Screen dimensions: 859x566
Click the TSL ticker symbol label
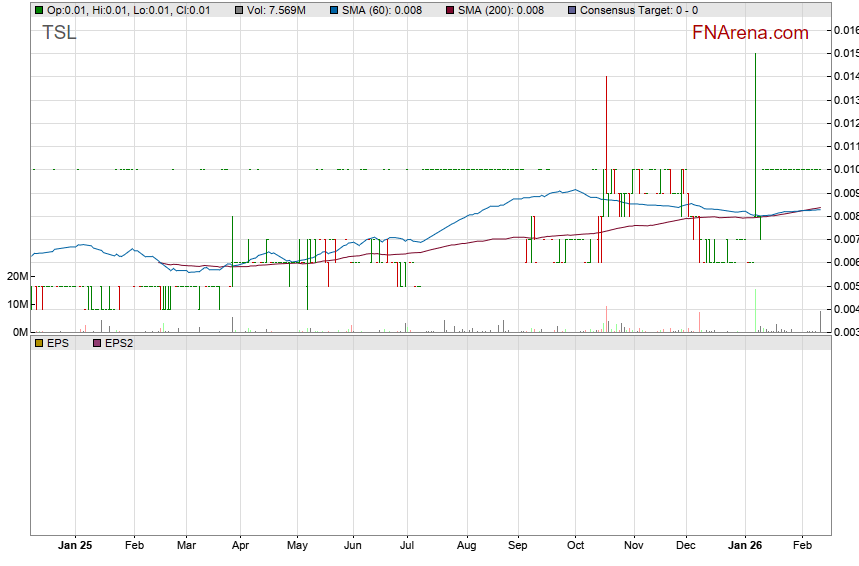[x=59, y=33]
